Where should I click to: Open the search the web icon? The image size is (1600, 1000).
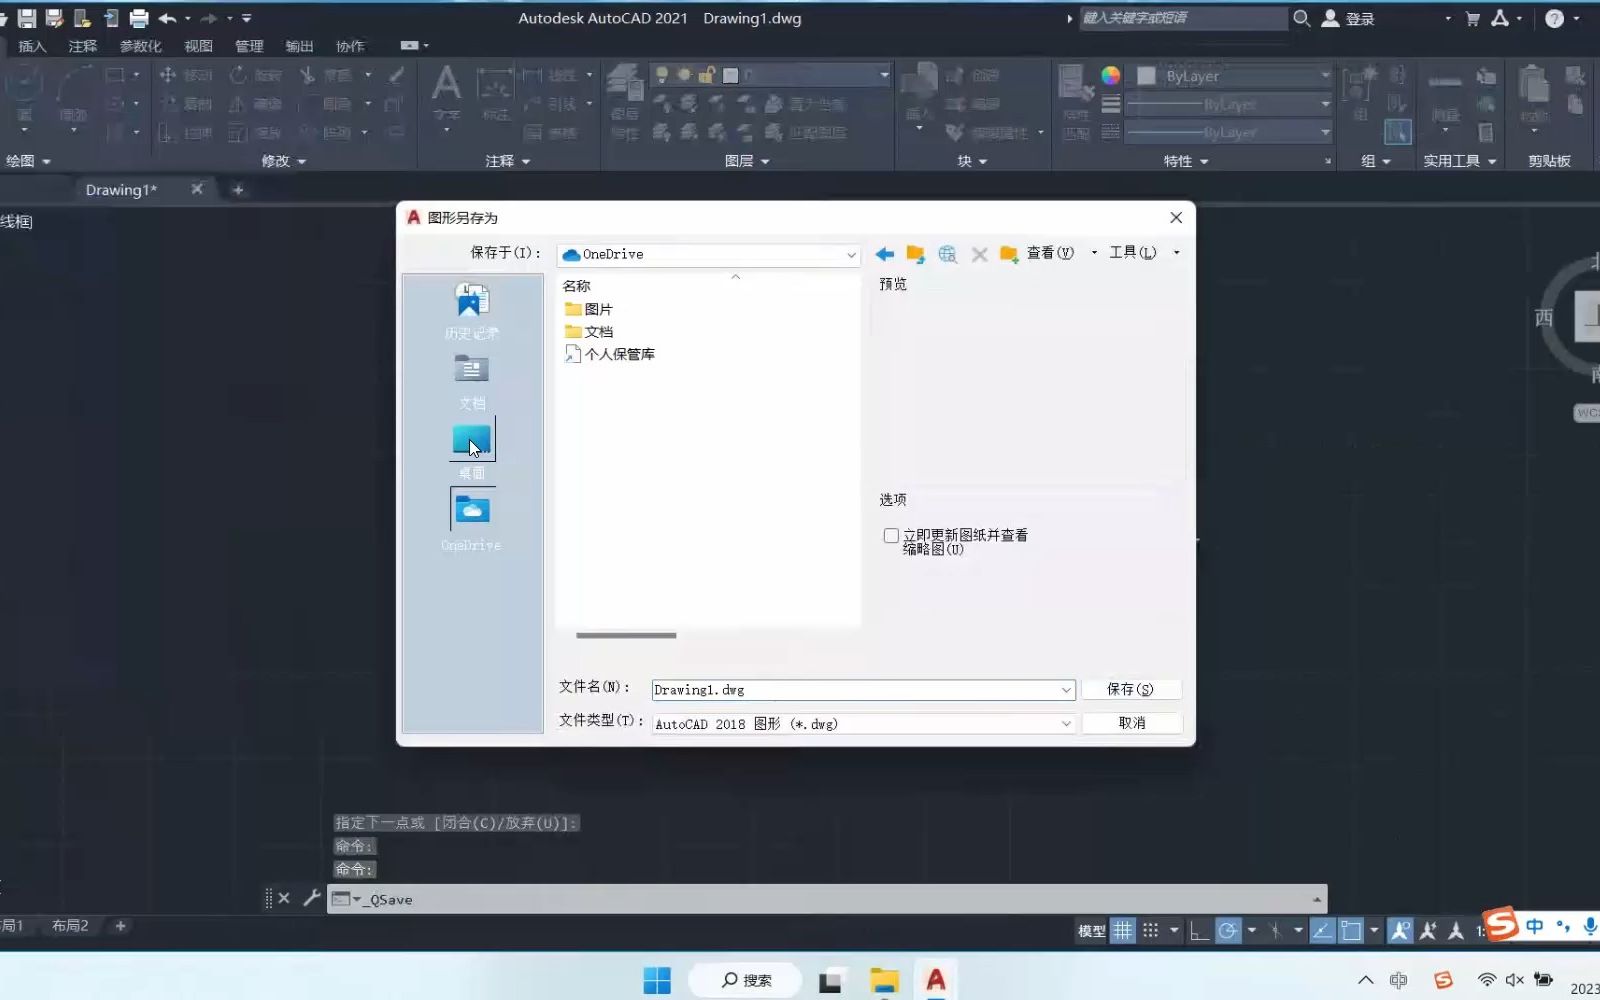click(x=947, y=254)
